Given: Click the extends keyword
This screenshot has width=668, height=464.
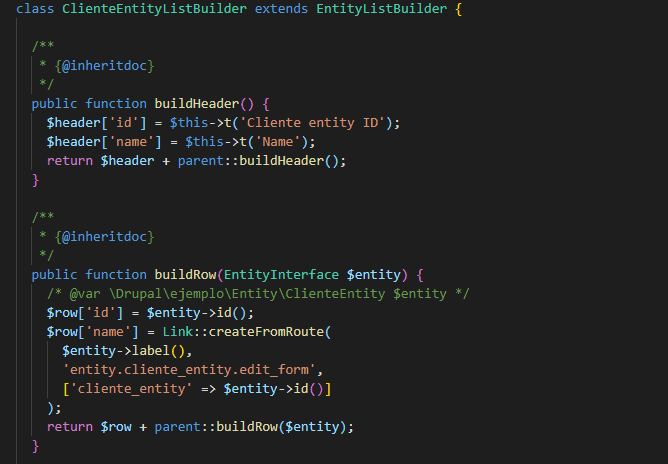Looking at the screenshot, I should [x=281, y=9].
